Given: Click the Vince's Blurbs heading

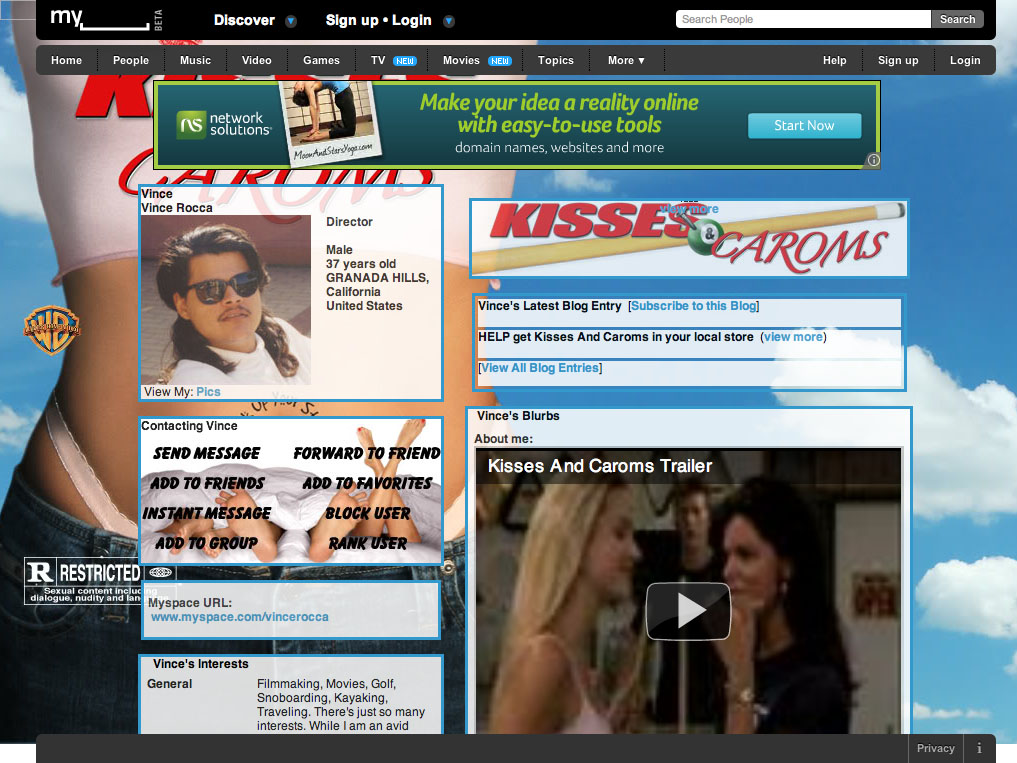Looking at the screenshot, I should point(518,416).
